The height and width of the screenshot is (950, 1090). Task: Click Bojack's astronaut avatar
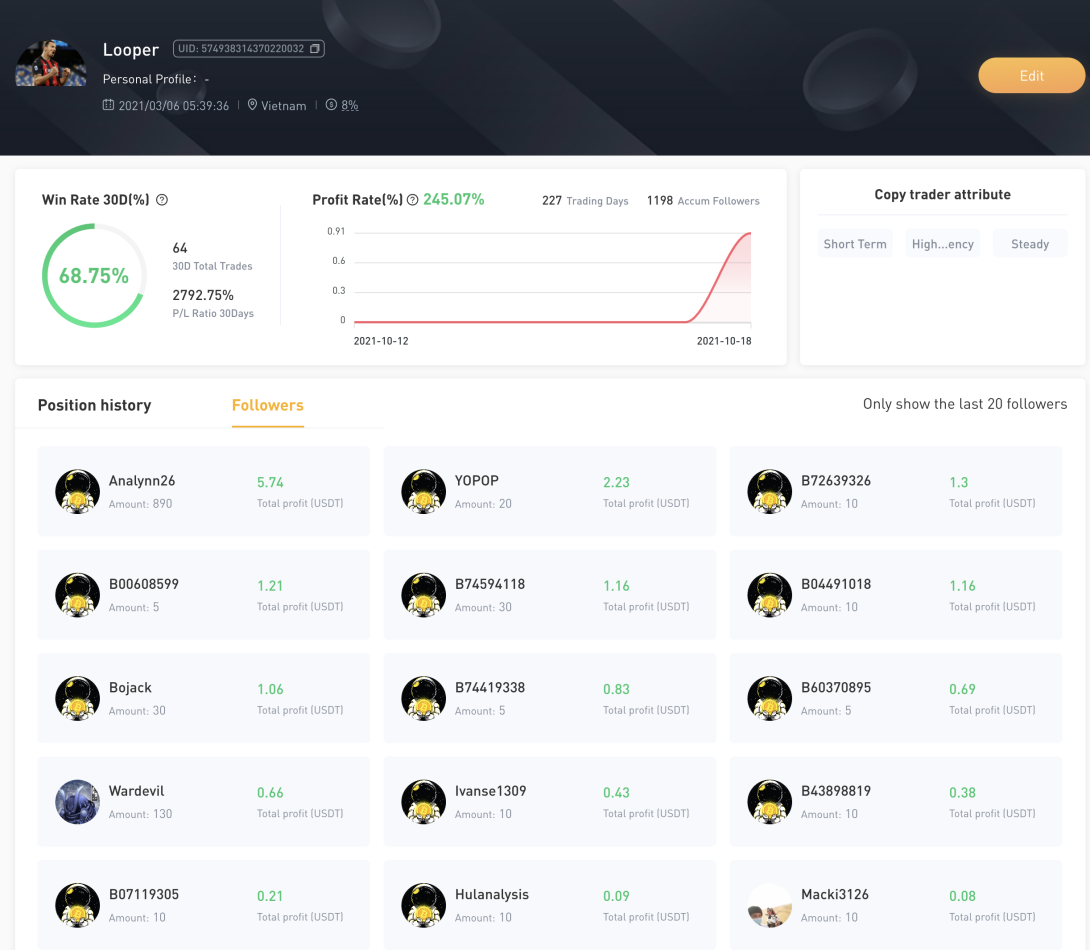[x=77, y=698]
